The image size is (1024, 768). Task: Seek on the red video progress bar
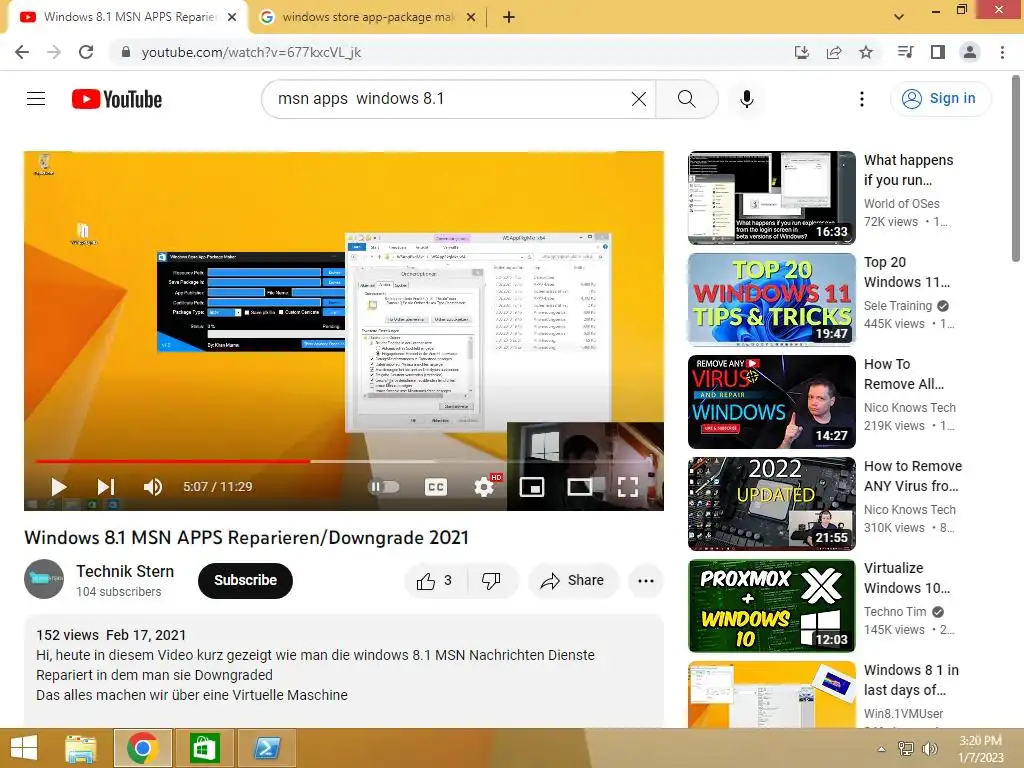click(x=172, y=461)
